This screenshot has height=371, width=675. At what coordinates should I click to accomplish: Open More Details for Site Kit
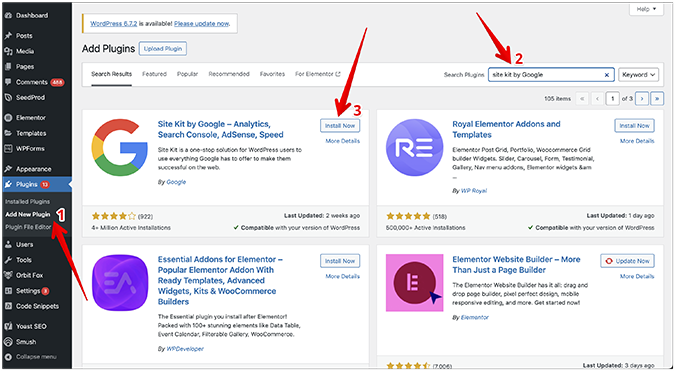343,141
